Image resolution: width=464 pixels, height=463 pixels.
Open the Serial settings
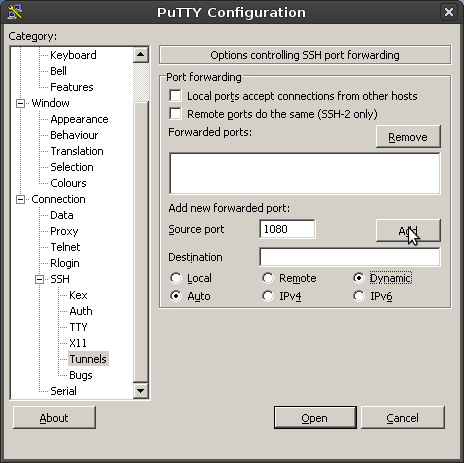tap(63, 391)
